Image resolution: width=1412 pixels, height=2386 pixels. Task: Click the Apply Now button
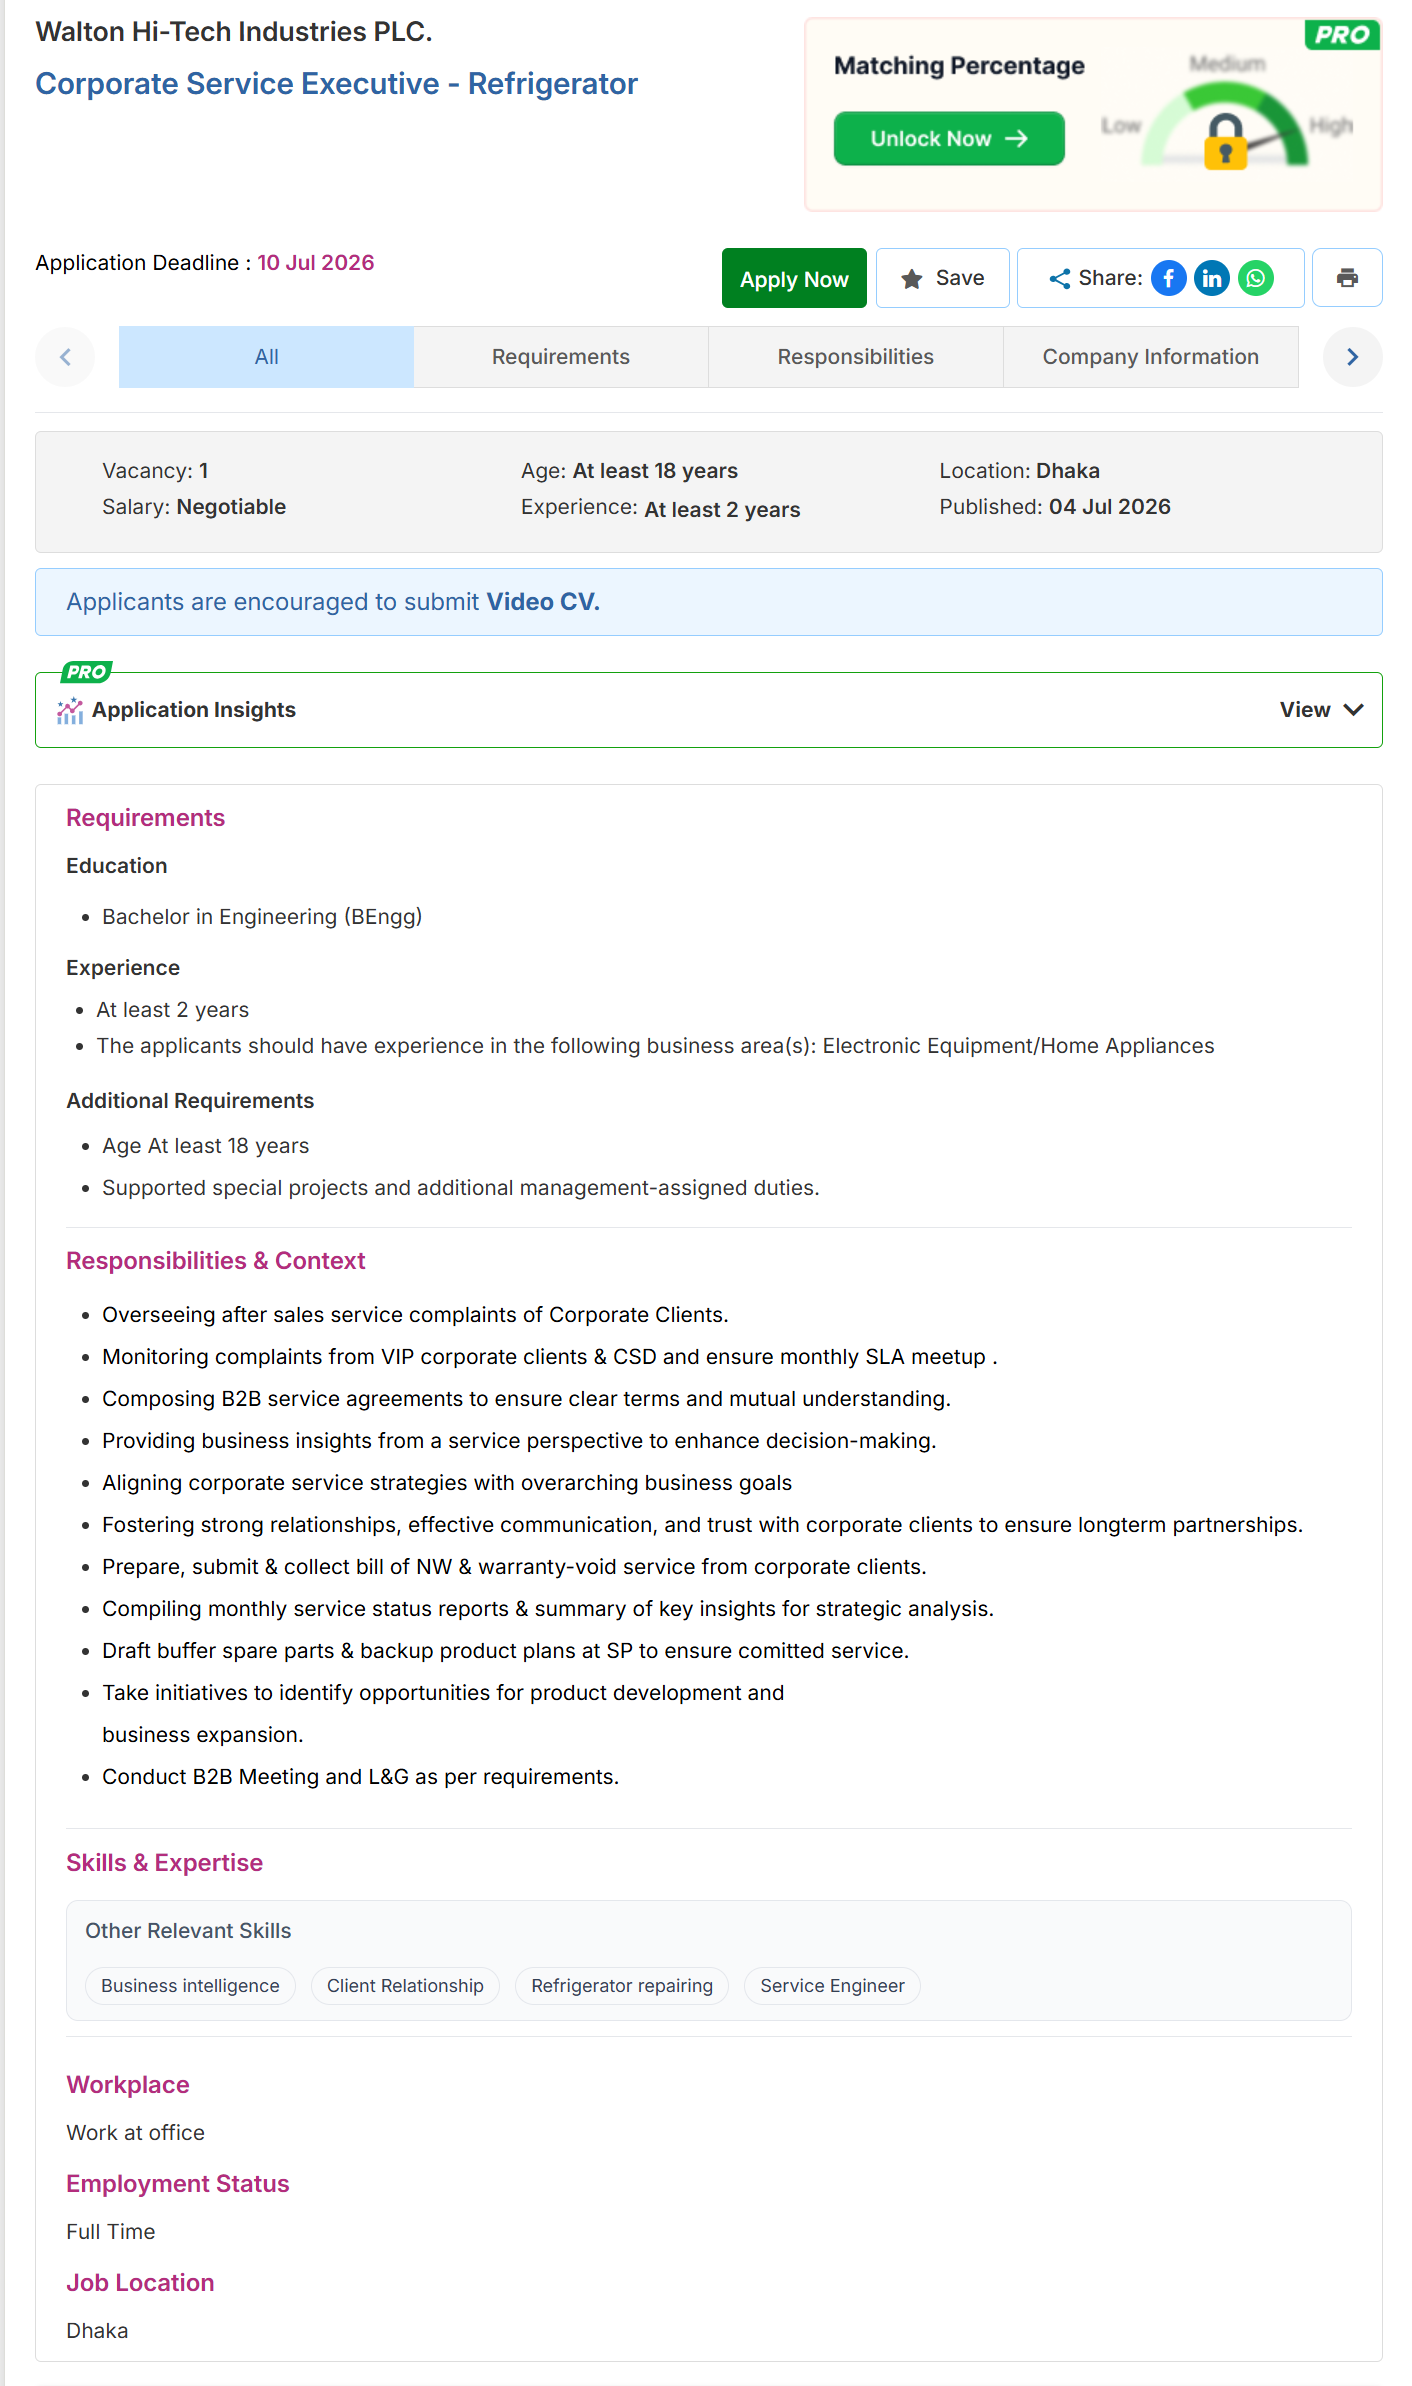click(x=794, y=279)
